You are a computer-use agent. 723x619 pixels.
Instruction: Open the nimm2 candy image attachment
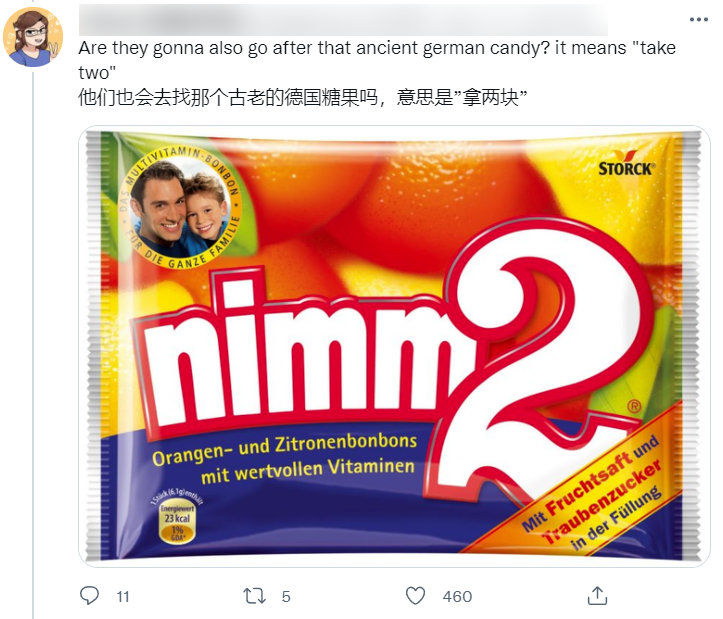[394, 346]
